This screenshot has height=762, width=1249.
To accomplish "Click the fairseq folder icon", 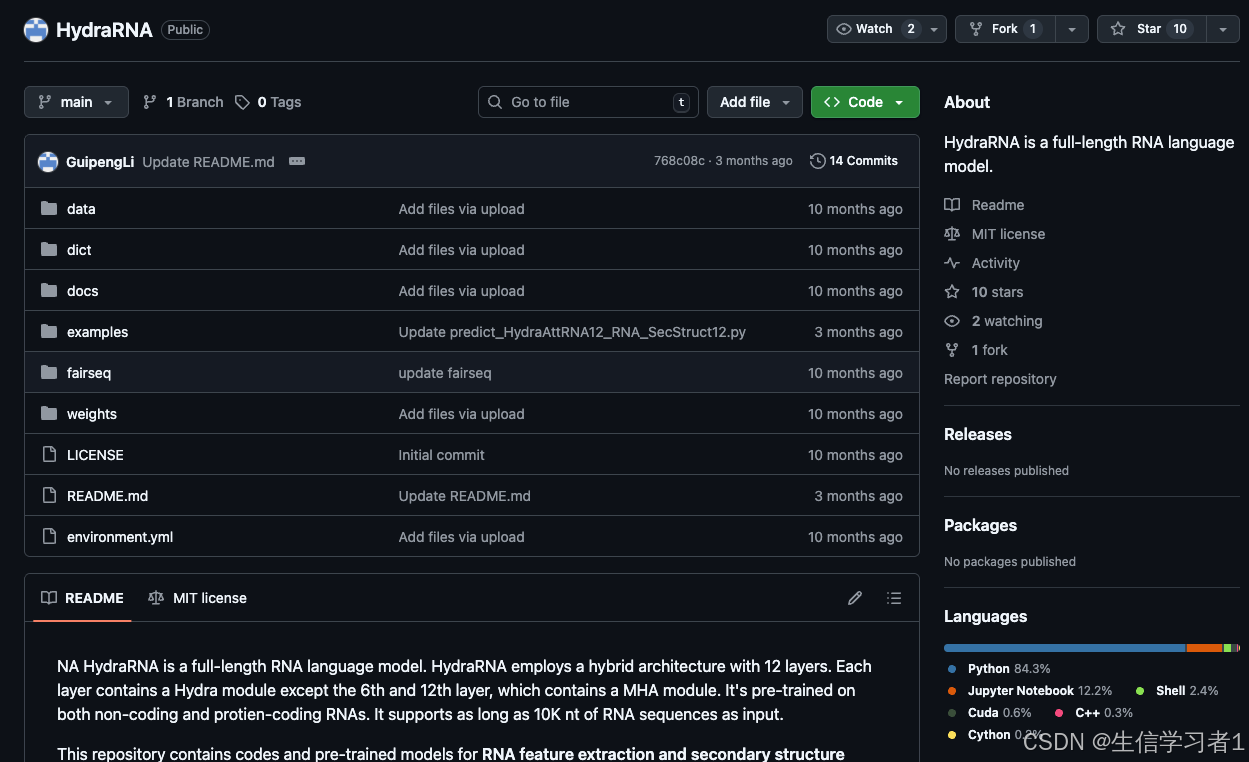I will pos(49,373).
